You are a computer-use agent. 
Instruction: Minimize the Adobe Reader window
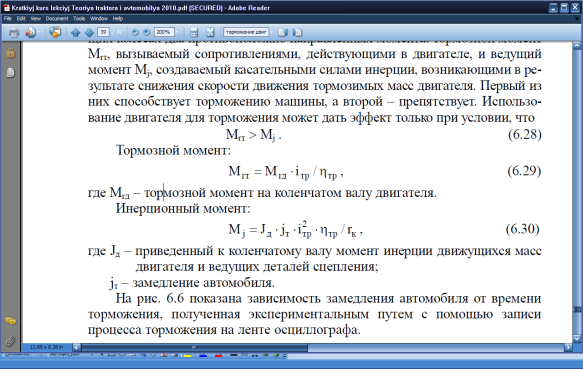(x=553, y=8)
